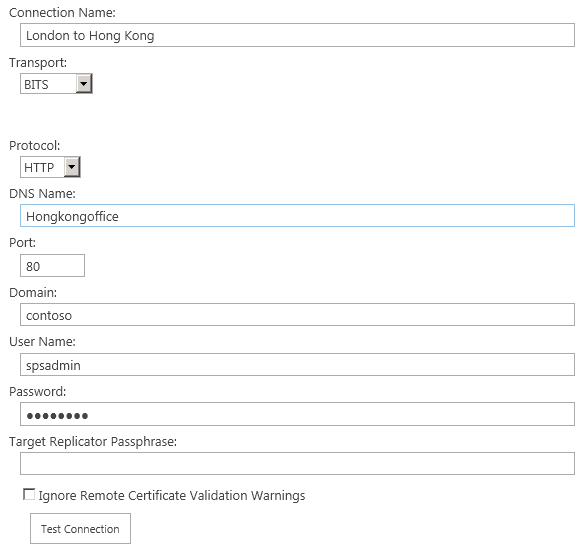The height and width of the screenshot is (547, 581).
Task: Click the 'DNS Name:' label
Action: pos(42,193)
